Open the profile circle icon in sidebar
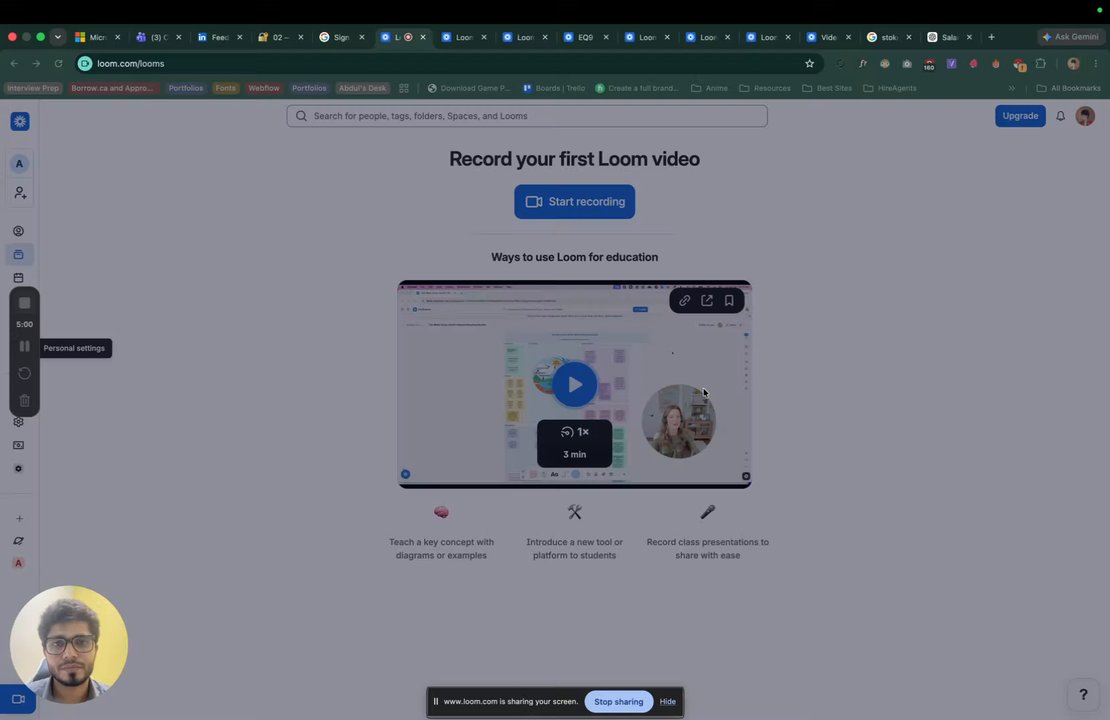Image resolution: width=1110 pixels, height=720 pixels. pos(18,231)
